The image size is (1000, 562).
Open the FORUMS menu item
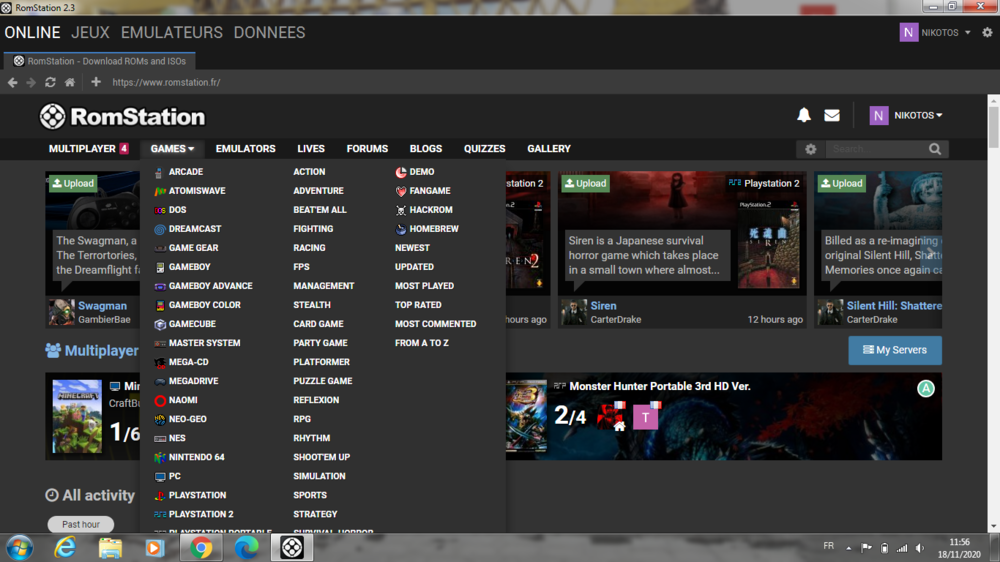(x=367, y=149)
